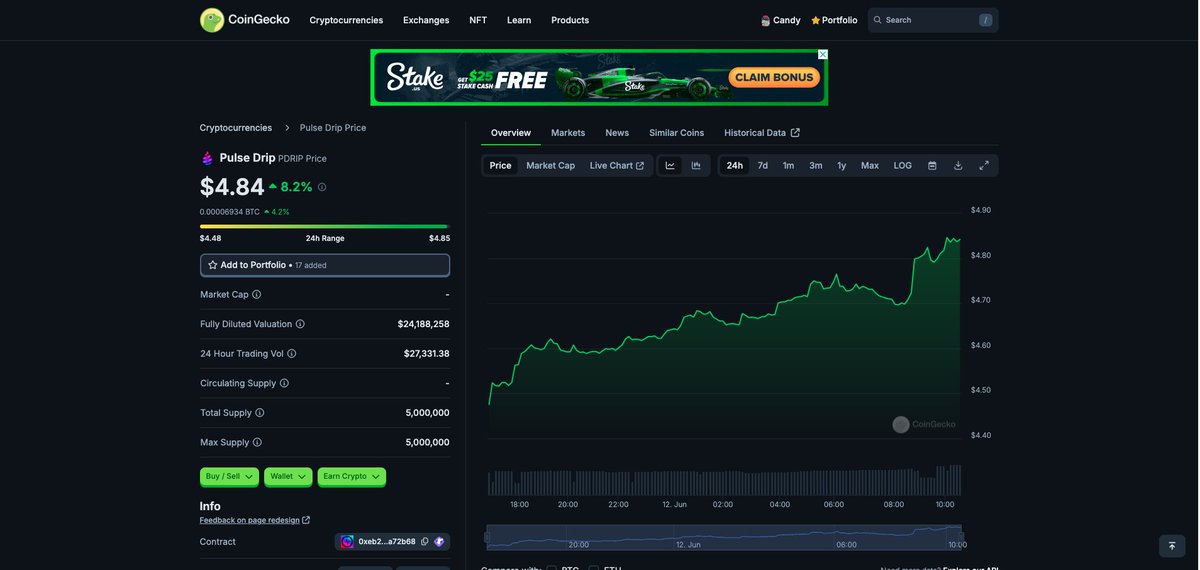The image size is (1200, 570).
Task: Set the chart range to Max
Action: pos(870,166)
